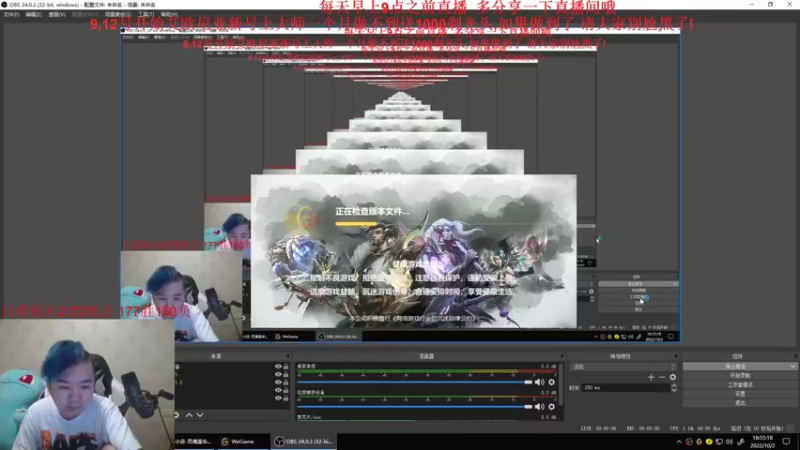Open the 帮助(H) menu

point(169,15)
